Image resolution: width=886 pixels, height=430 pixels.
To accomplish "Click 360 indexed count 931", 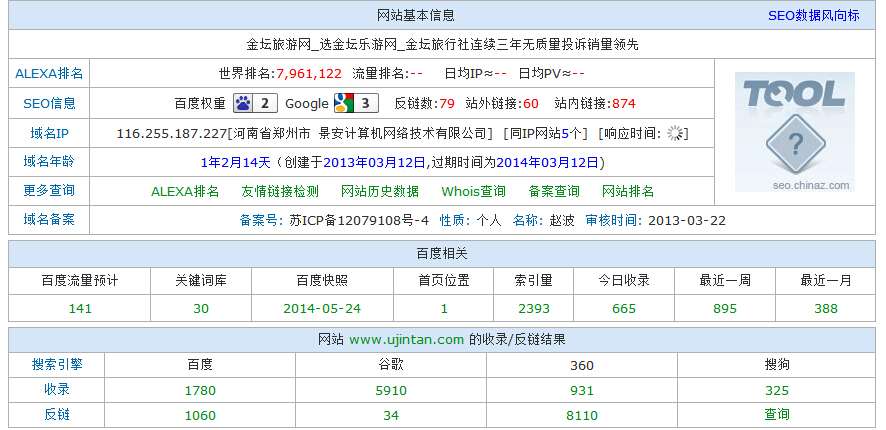I will click(x=581, y=390).
